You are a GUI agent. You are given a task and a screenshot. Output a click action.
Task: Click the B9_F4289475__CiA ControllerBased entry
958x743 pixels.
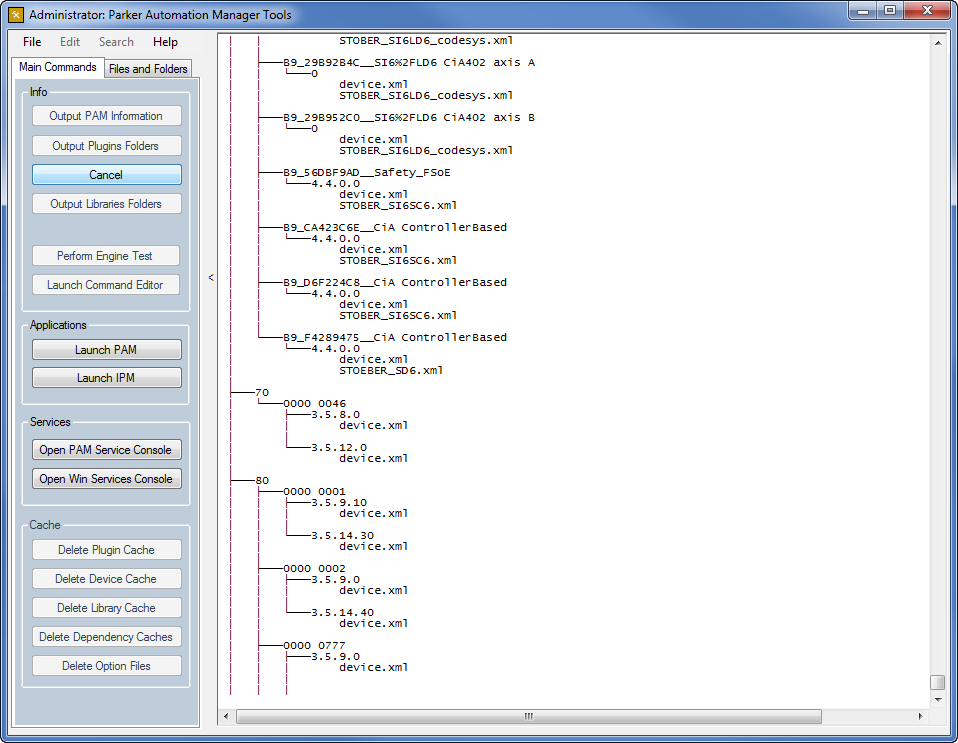click(395, 337)
